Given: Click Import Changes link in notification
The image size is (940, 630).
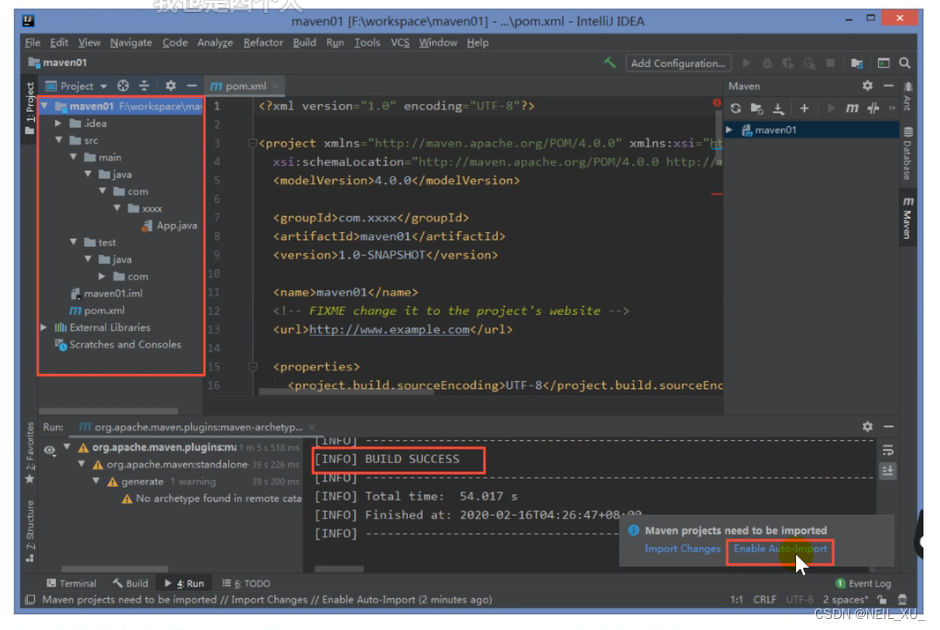Looking at the screenshot, I should (x=682, y=548).
